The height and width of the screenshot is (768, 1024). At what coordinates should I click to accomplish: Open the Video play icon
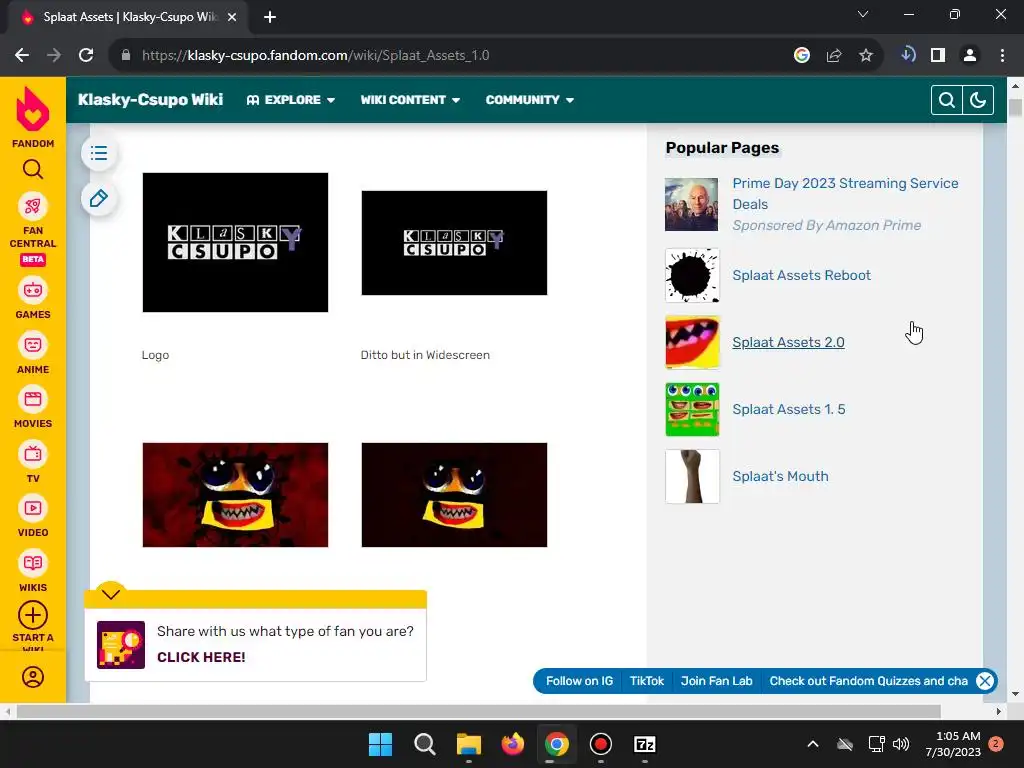[33, 508]
